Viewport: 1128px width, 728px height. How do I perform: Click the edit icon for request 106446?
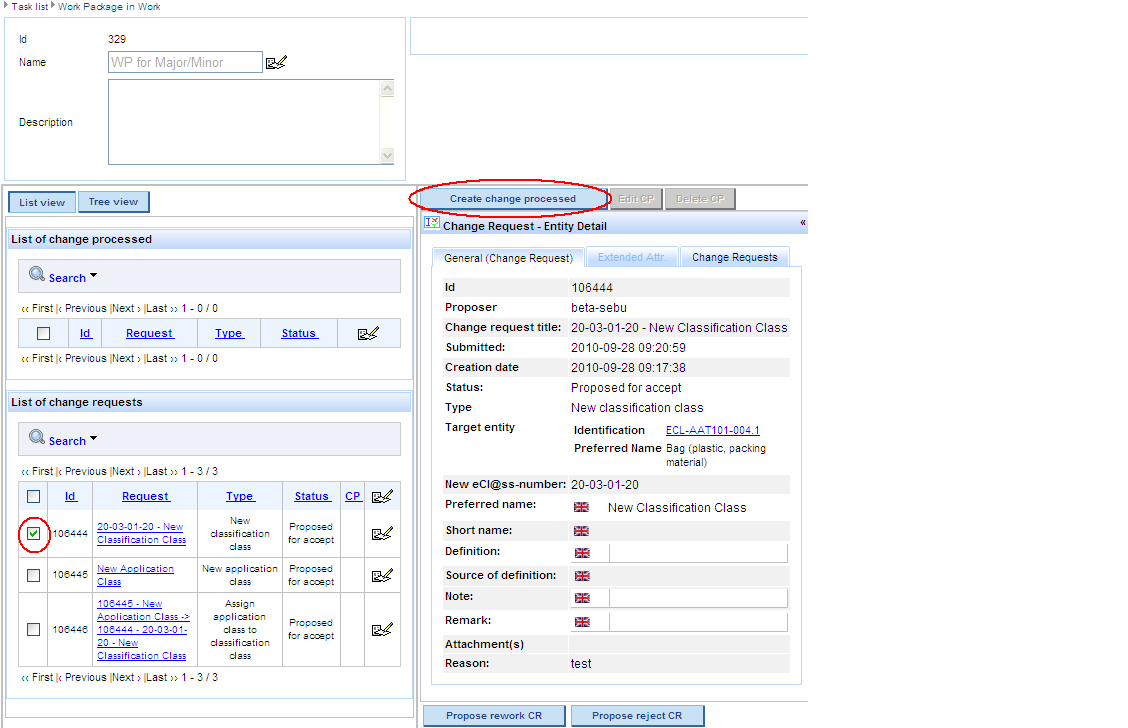click(x=382, y=629)
